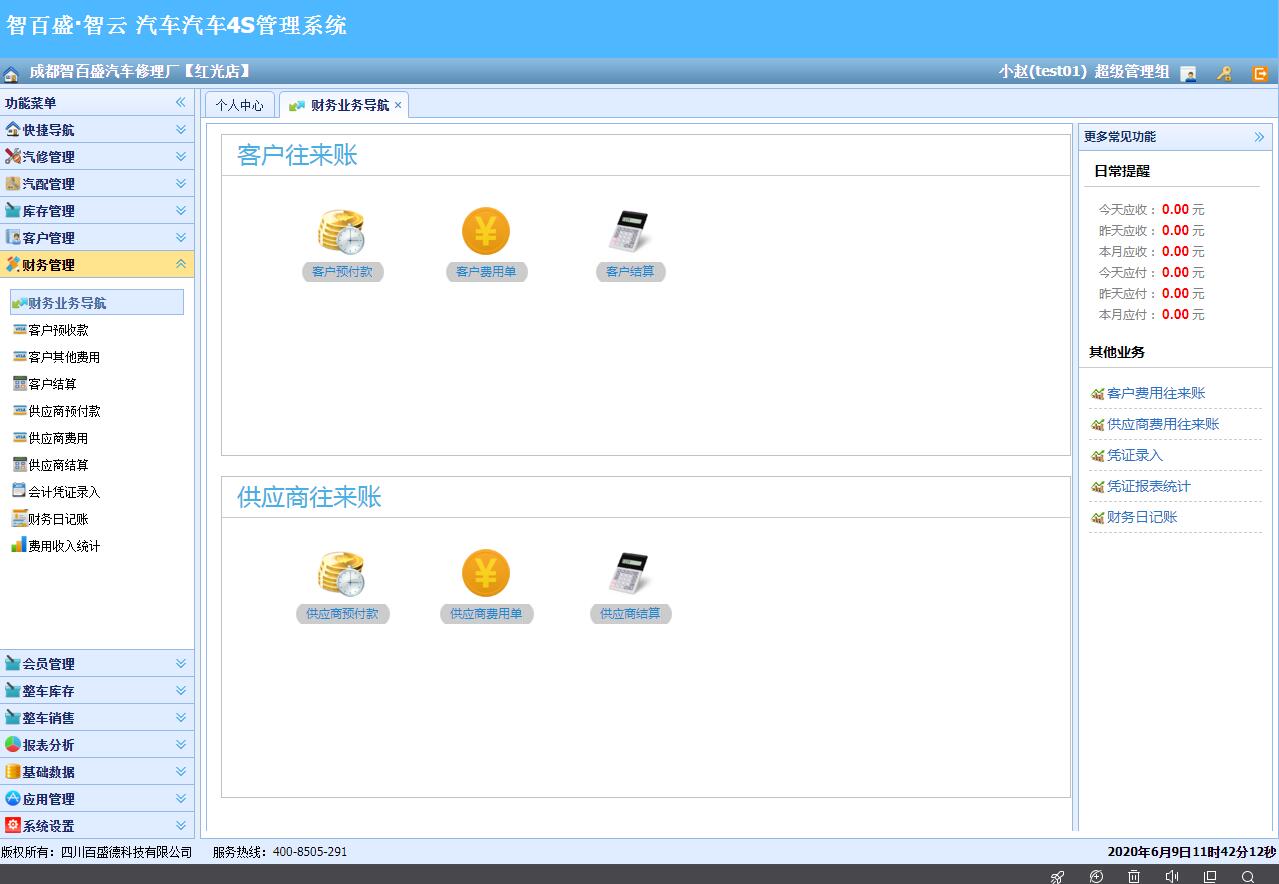Click the 供应商预付款 coins icon

click(343, 572)
